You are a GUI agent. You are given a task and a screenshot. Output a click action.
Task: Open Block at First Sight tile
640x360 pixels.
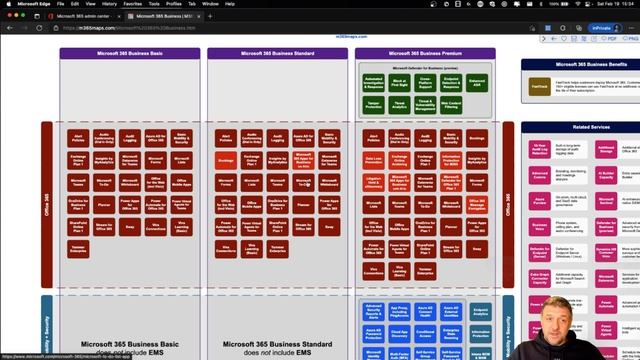[x=399, y=83]
